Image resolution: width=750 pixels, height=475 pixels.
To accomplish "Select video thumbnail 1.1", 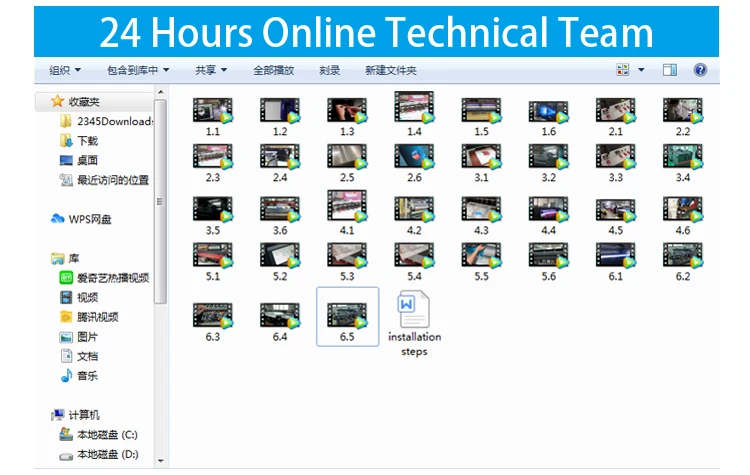I will point(212,115).
